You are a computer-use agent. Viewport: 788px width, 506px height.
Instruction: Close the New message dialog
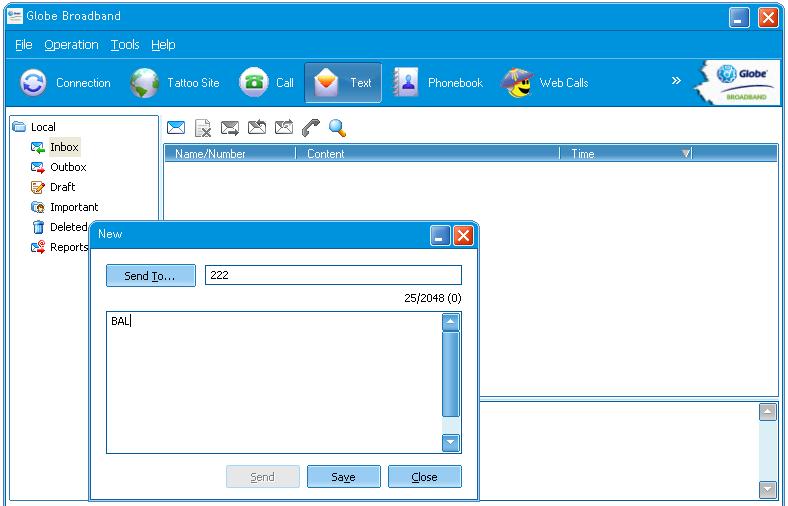pyautogui.click(x=463, y=236)
